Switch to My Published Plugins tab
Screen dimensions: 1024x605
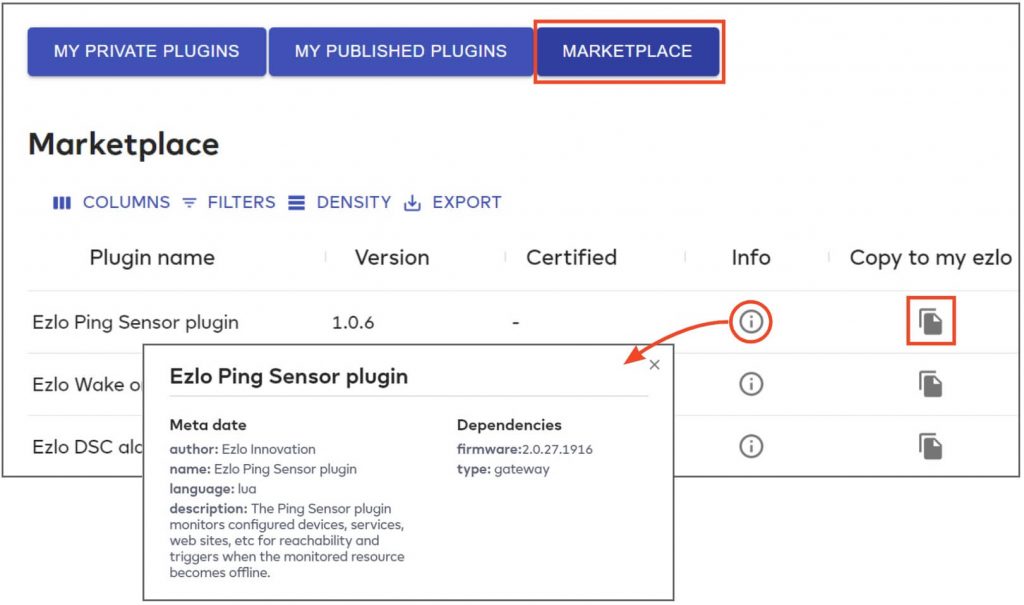tap(400, 50)
